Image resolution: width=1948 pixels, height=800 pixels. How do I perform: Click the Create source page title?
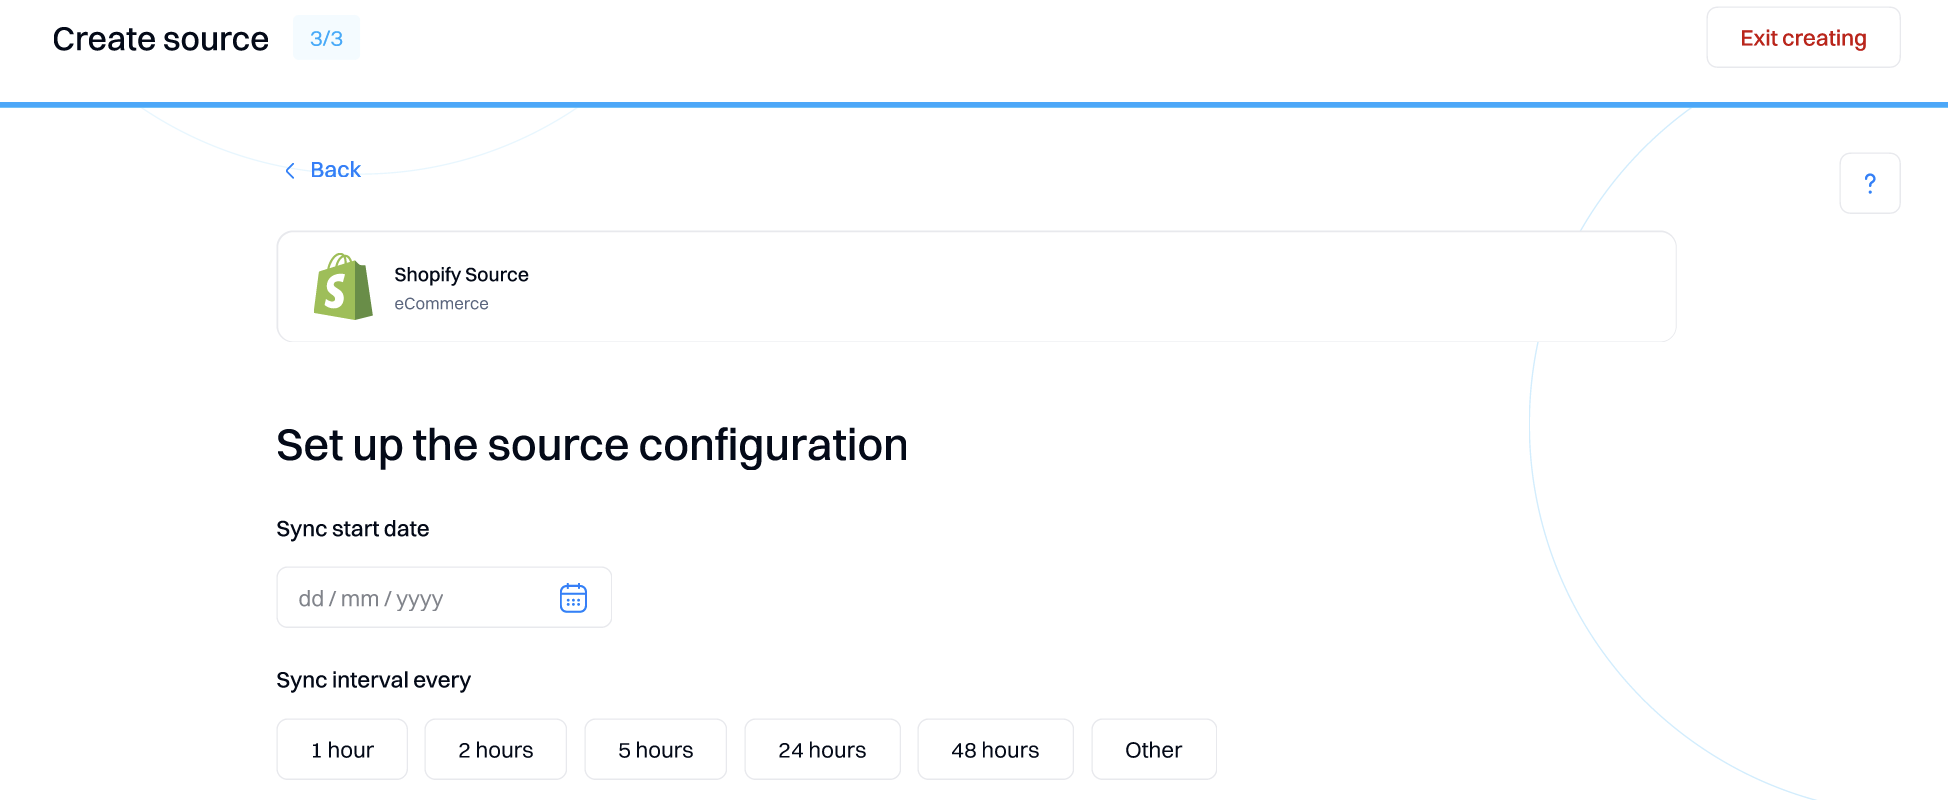[160, 39]
